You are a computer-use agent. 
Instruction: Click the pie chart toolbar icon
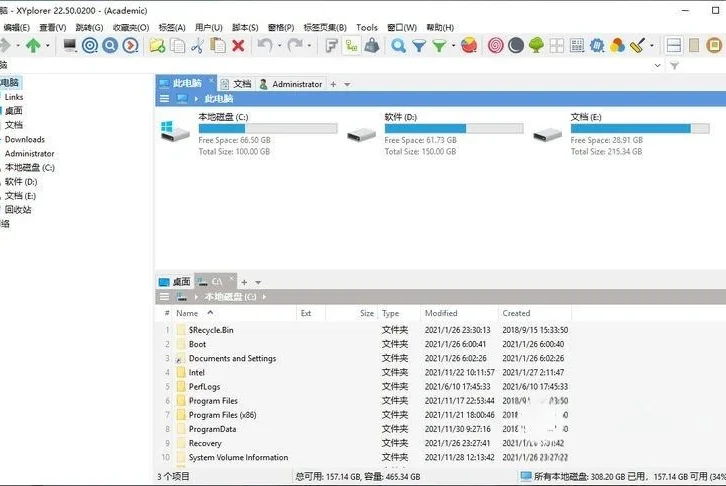469,45
